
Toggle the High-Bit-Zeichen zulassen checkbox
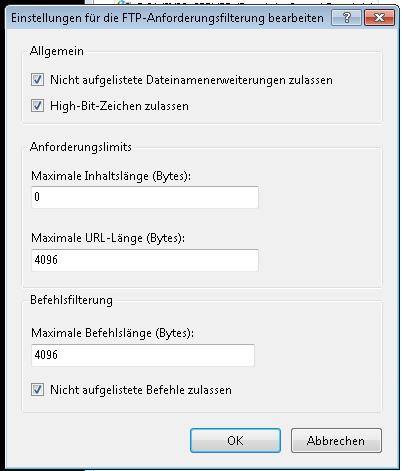[37, 106]
